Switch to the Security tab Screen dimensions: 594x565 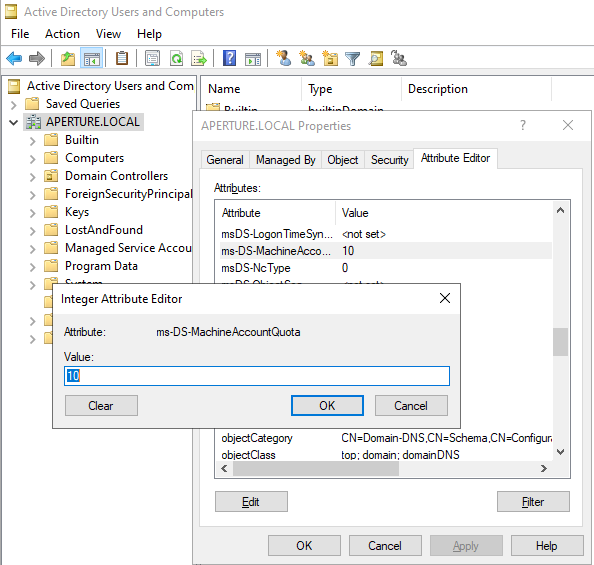(389, 160)
